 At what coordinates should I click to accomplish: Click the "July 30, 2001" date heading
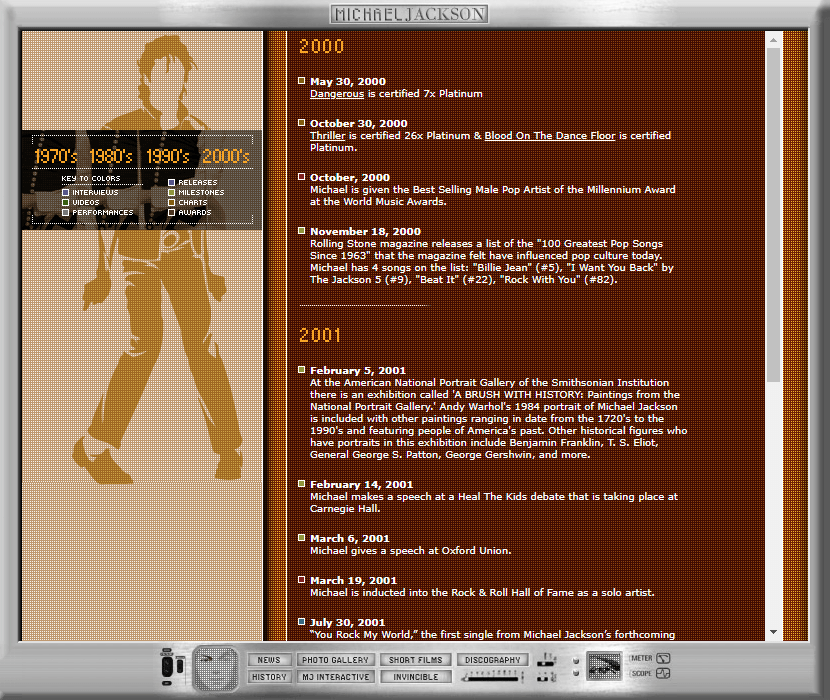tap(348, 623)
